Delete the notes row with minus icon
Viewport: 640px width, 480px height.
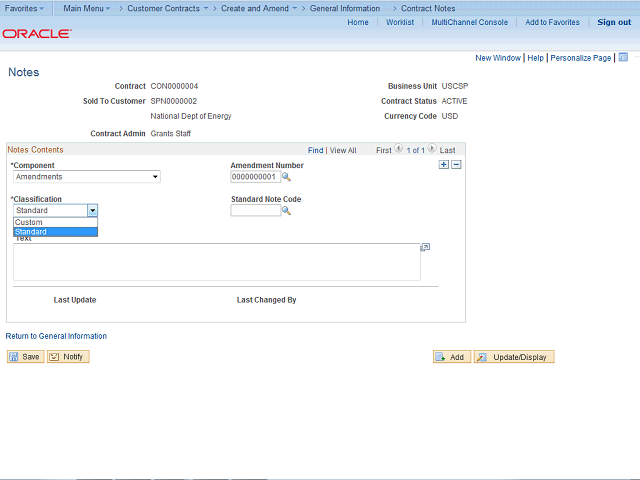(456, 164)
